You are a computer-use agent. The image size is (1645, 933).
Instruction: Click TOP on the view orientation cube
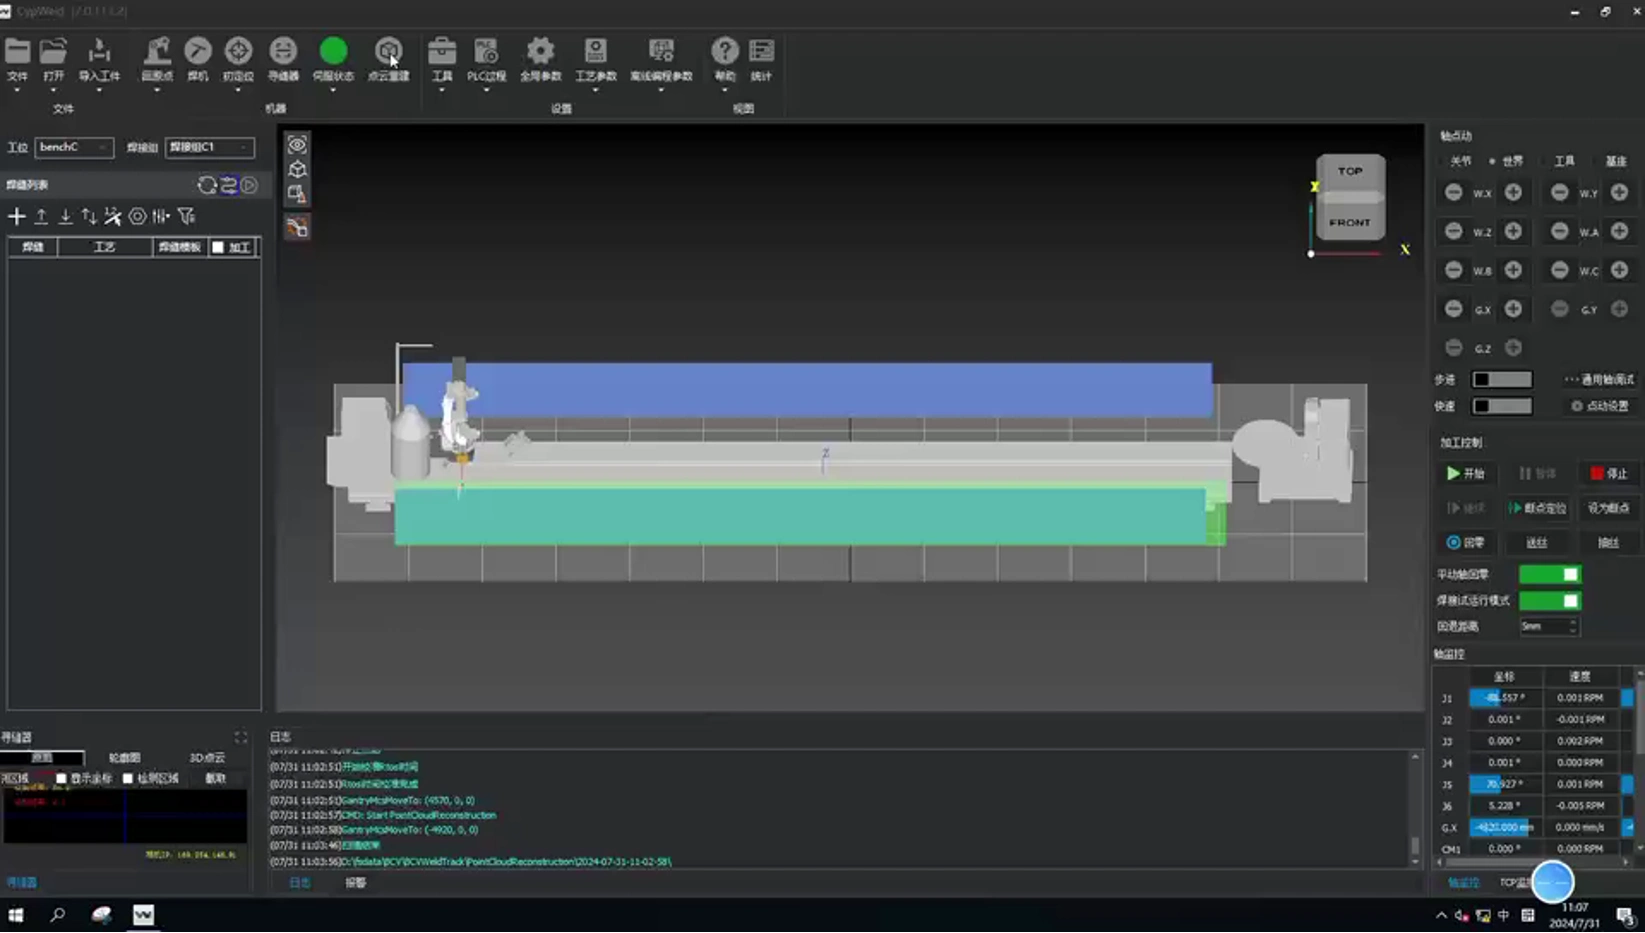[1349, 171]
